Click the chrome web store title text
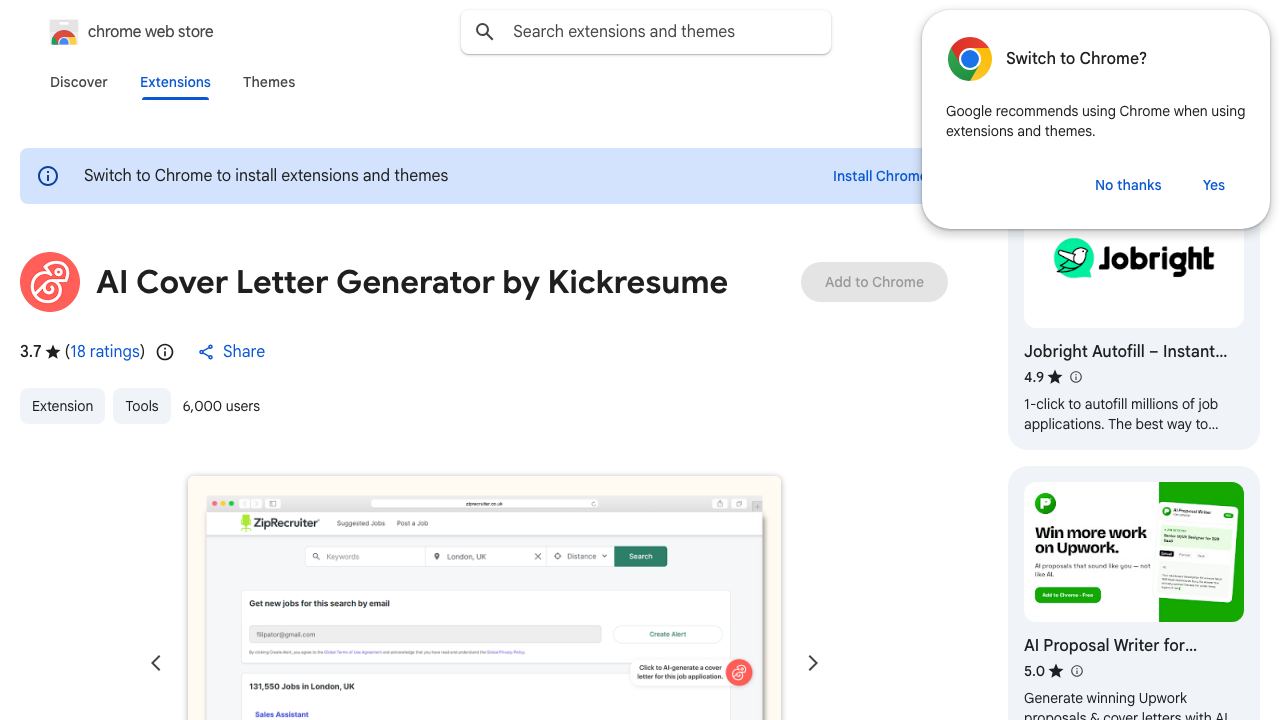This screenshot has height=720, width=1280. coord(151,32)
